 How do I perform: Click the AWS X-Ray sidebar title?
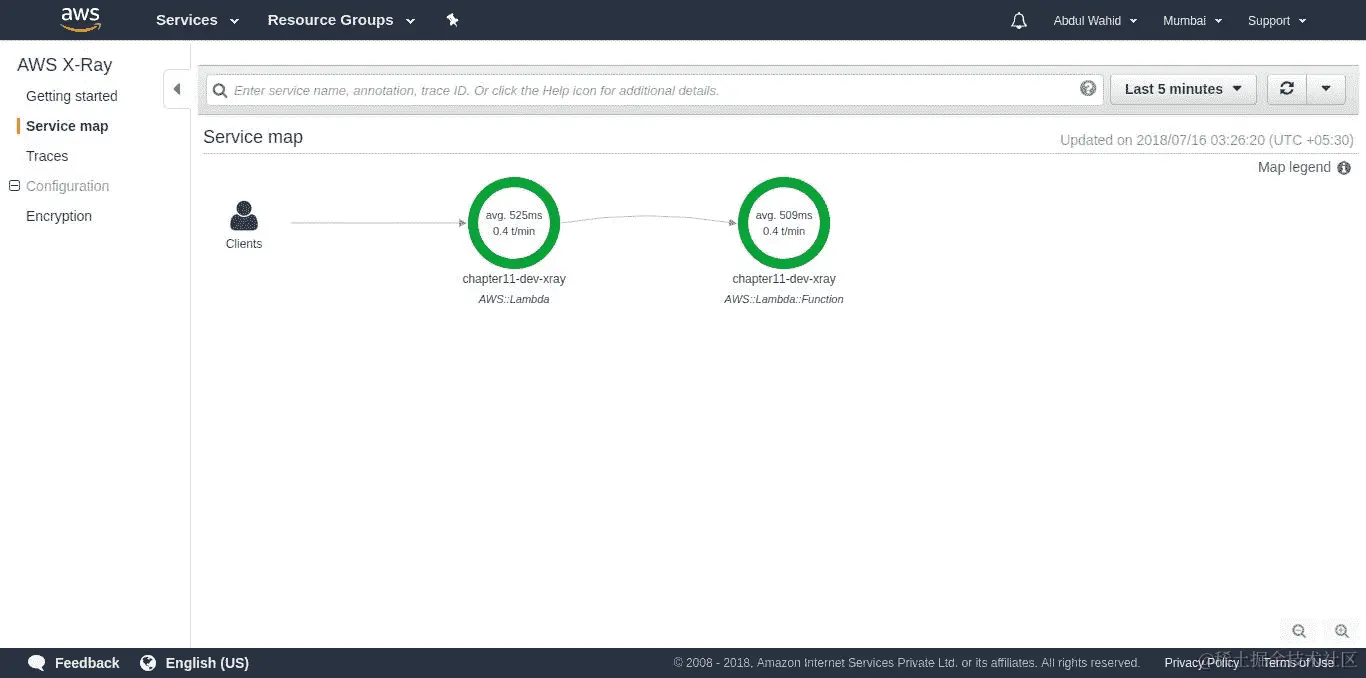tap(65, 65)
